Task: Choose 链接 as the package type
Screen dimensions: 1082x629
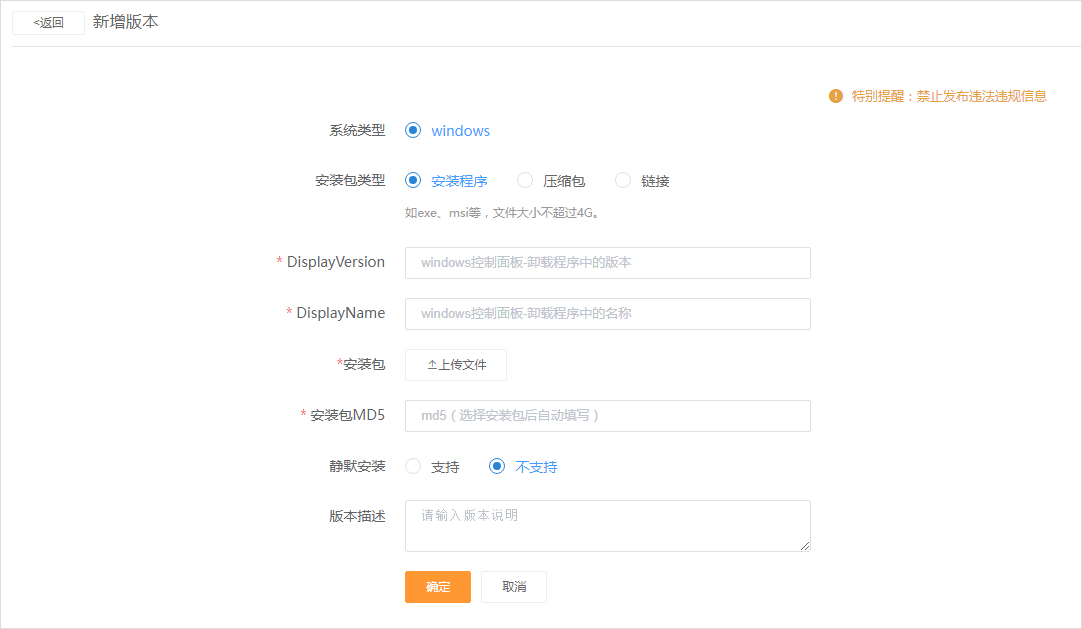Action: pyautogui.click(x=623, y=181)
